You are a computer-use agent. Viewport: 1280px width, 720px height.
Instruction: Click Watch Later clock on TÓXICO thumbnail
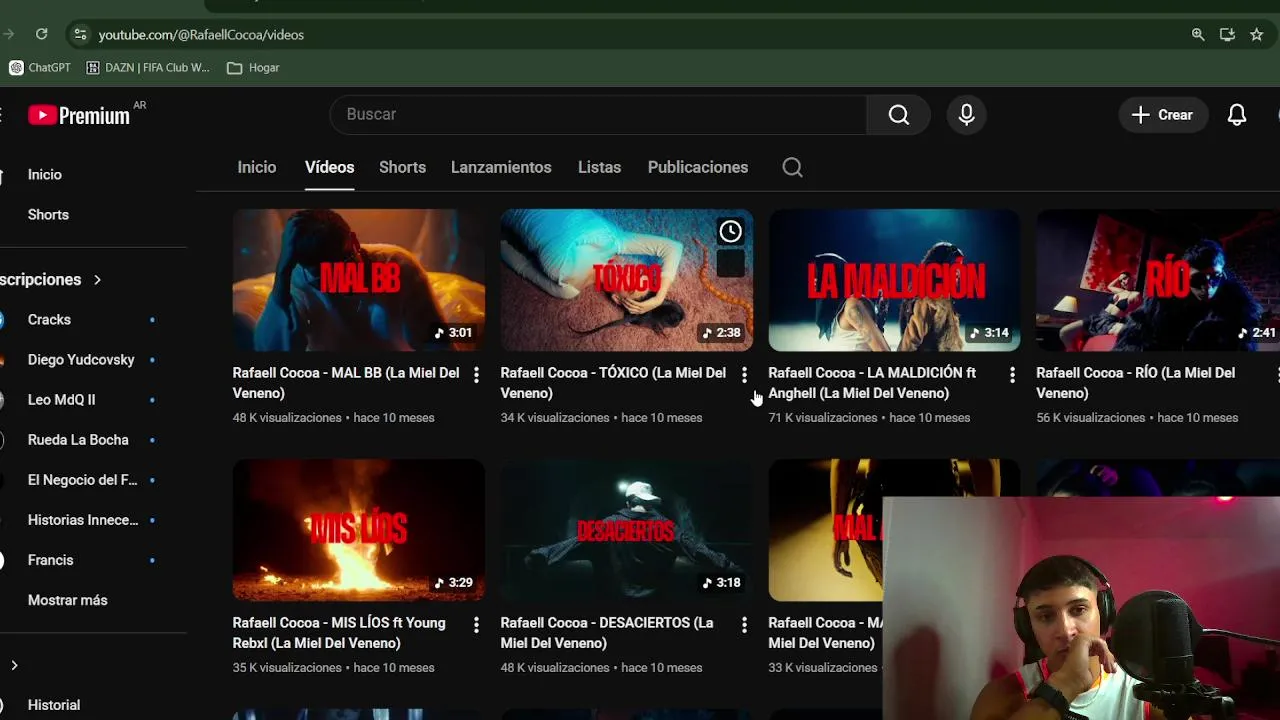pyautogui.click(x=731, y=232)
